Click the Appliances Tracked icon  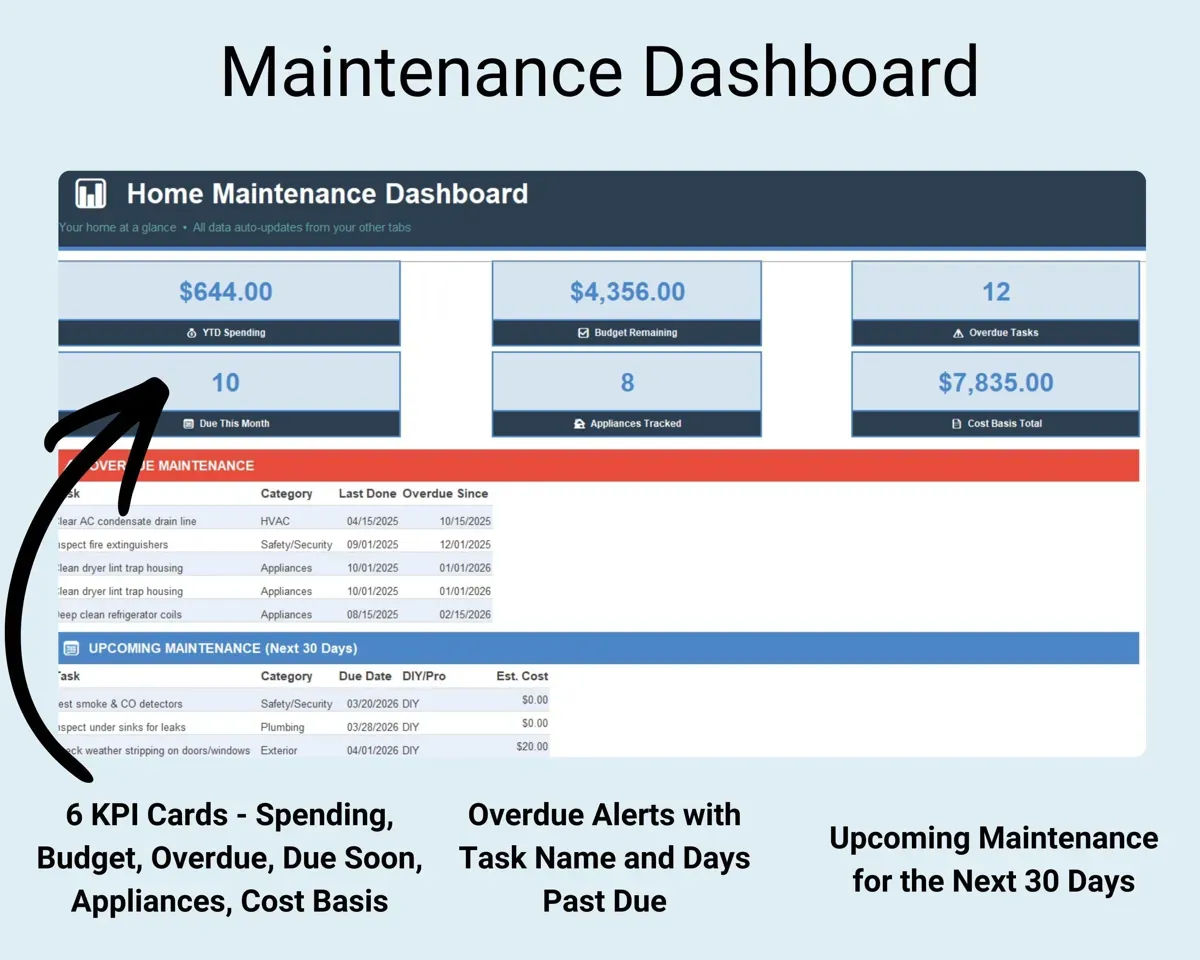[x=580, y=424]
